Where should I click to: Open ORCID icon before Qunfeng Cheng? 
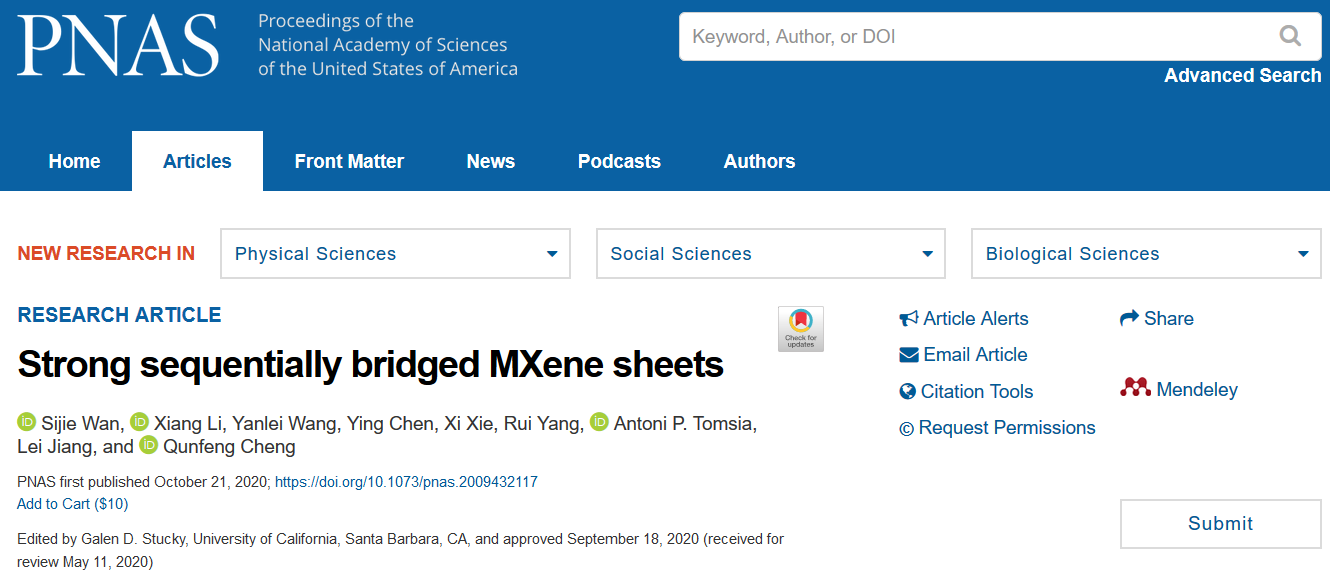(148, 445)
